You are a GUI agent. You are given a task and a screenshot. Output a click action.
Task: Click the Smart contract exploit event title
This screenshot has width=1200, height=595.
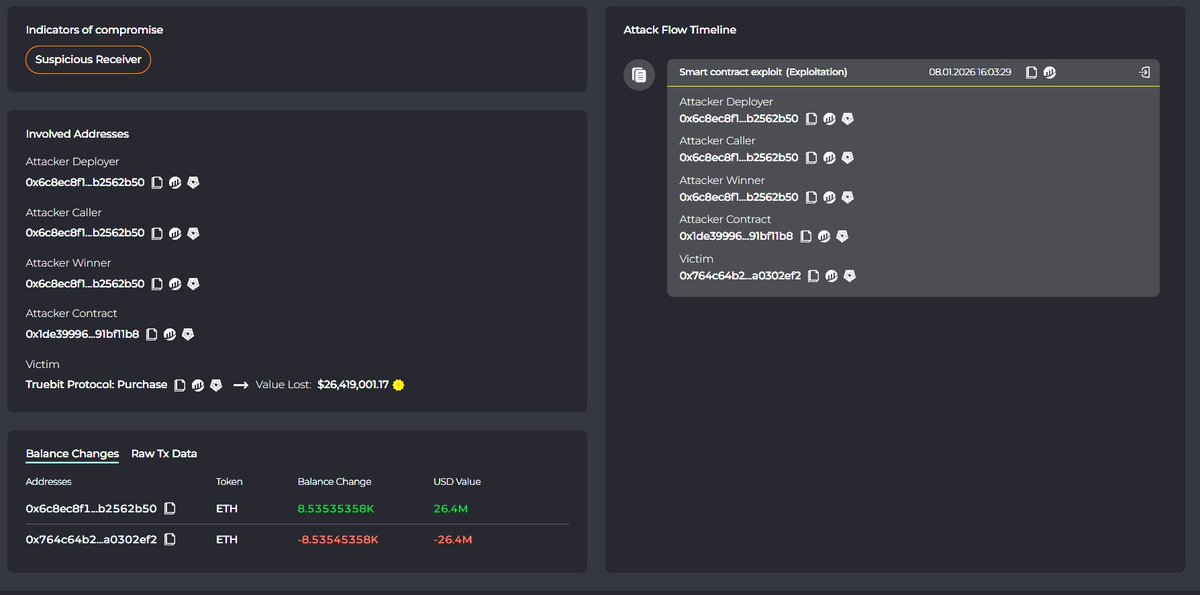[762, 72]
